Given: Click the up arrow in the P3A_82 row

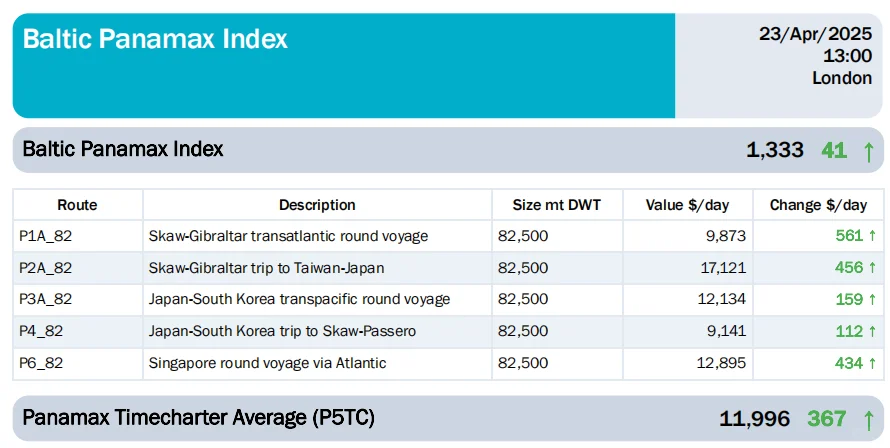Looking at the screenshot, I should click(x=872, y=299).
